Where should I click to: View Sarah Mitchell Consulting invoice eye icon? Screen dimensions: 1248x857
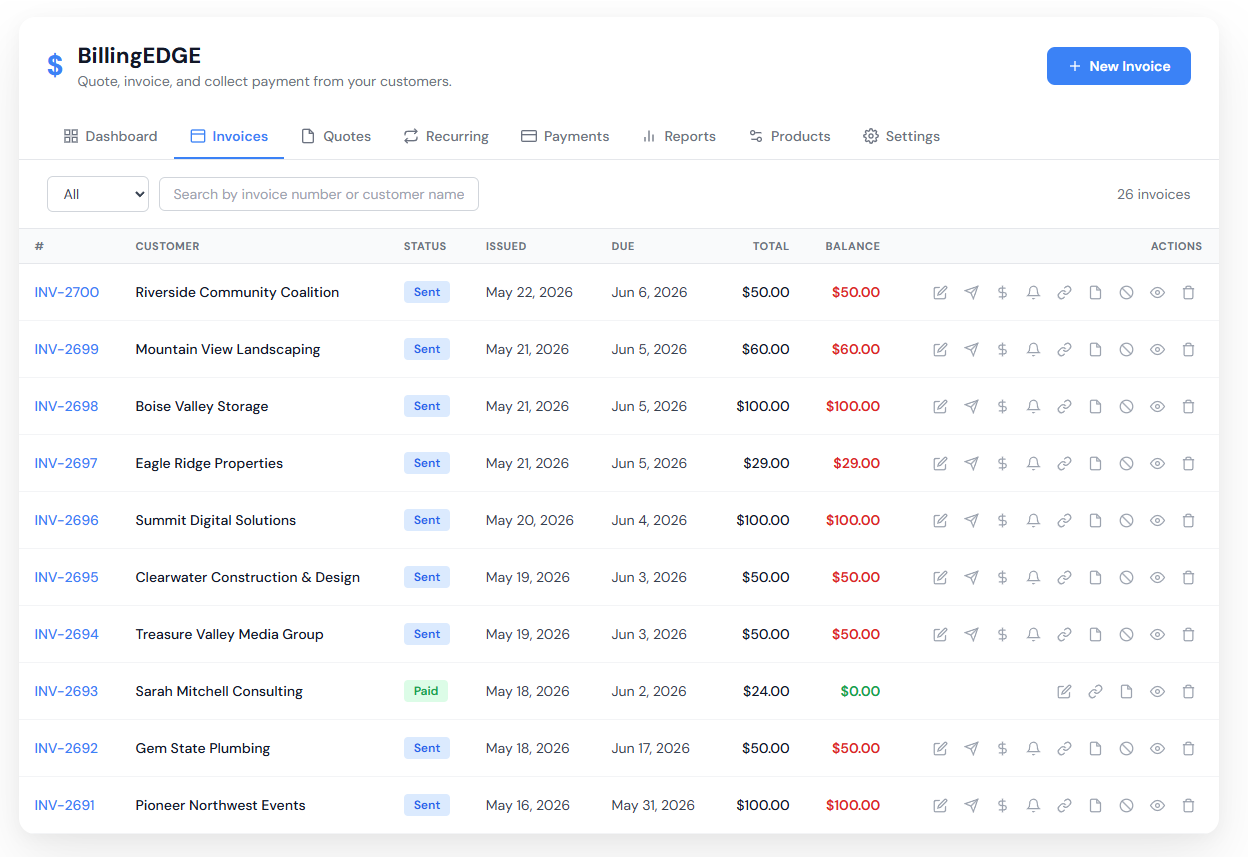(1157, 692)
